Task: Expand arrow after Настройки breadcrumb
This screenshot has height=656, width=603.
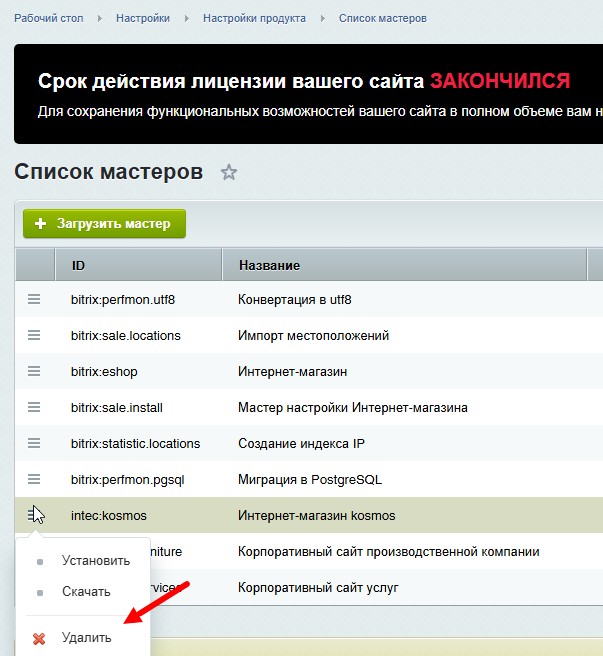Action: [x=187, y=19]
